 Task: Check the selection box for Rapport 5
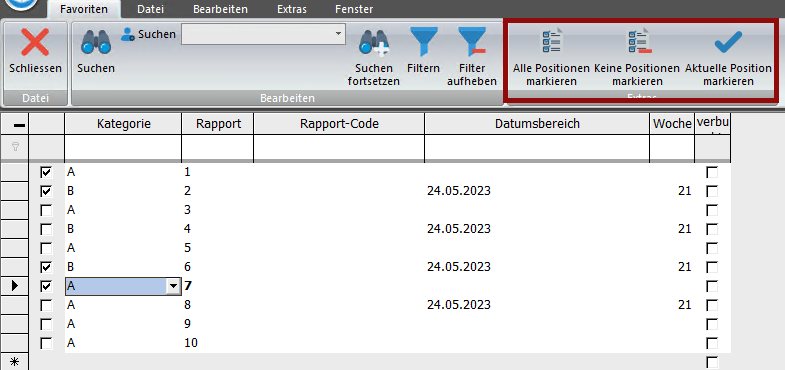tap(47, 248)
